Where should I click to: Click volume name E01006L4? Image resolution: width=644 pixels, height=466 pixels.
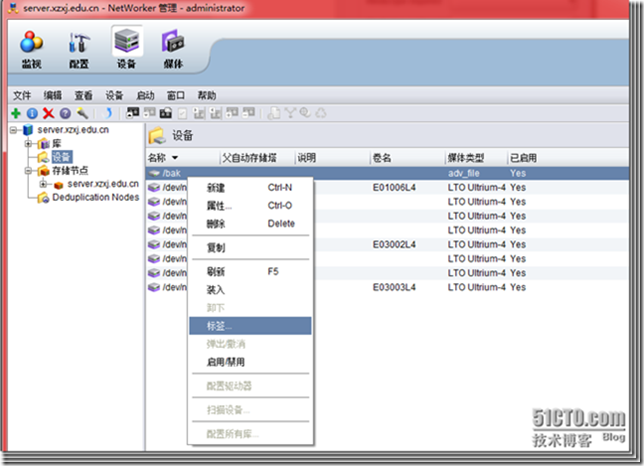pos(394,188)
